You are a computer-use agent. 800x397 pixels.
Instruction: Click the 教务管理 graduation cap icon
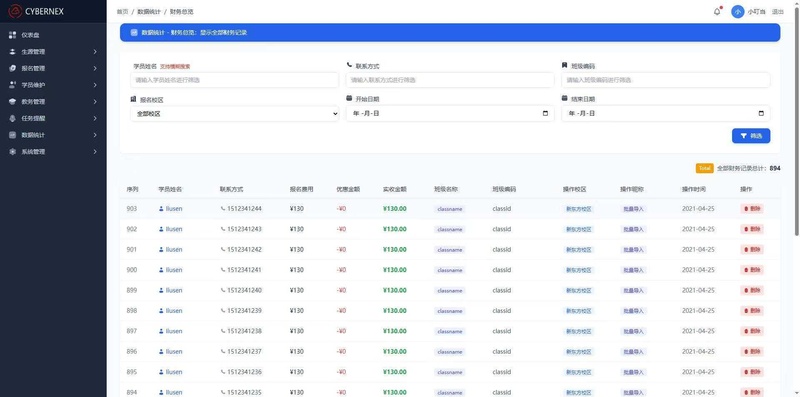[x=12, y=102]
